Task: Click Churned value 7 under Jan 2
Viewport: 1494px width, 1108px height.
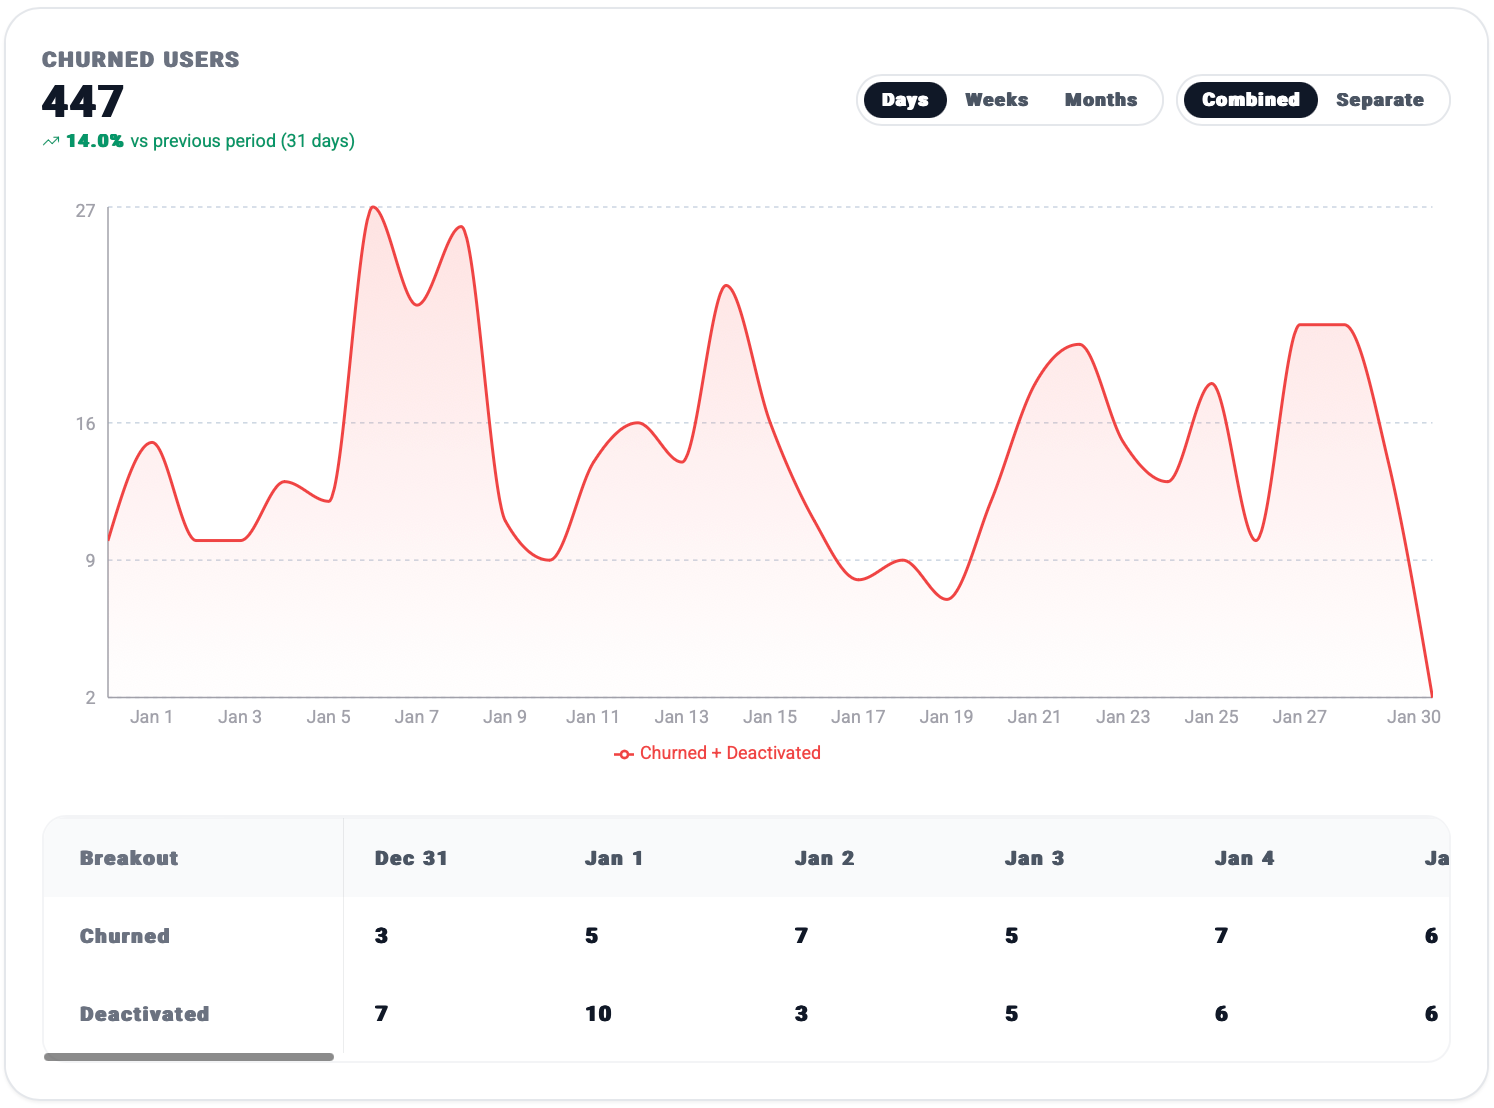Action: tap(801, 936)
